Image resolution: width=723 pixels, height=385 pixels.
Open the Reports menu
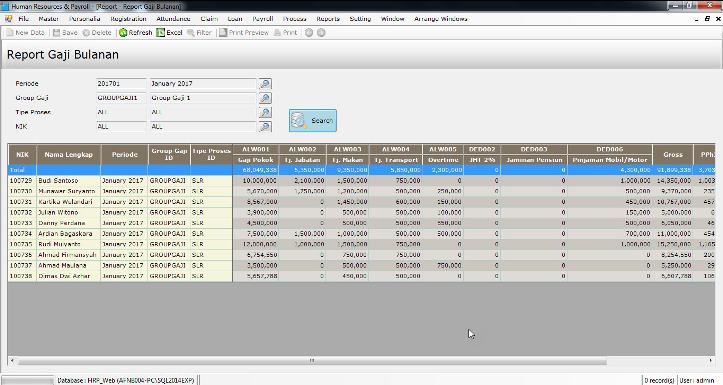click(x=328, y=19)
